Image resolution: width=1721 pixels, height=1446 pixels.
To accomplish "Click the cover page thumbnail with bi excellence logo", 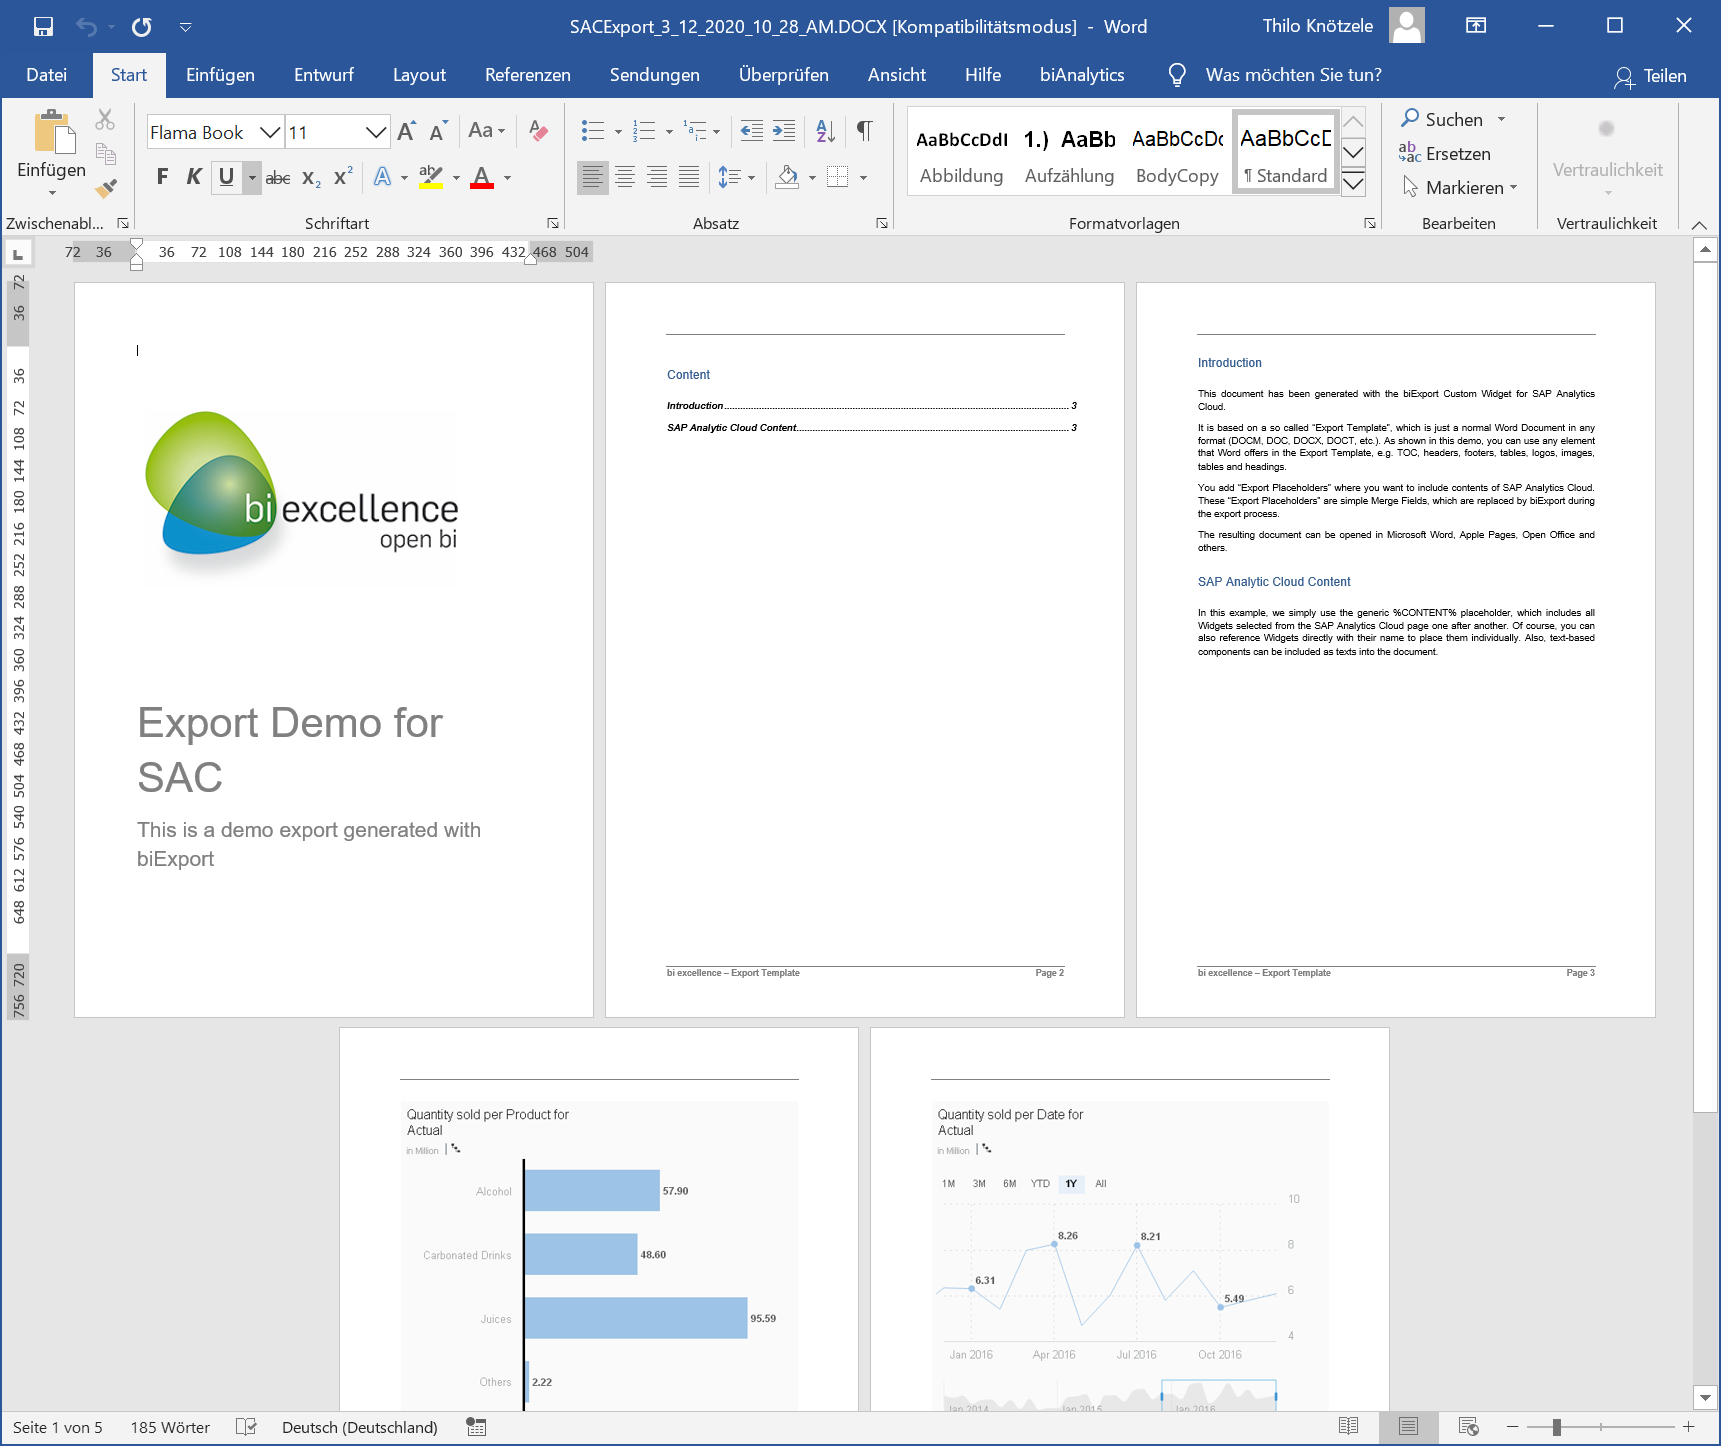I will pos(334,650).
